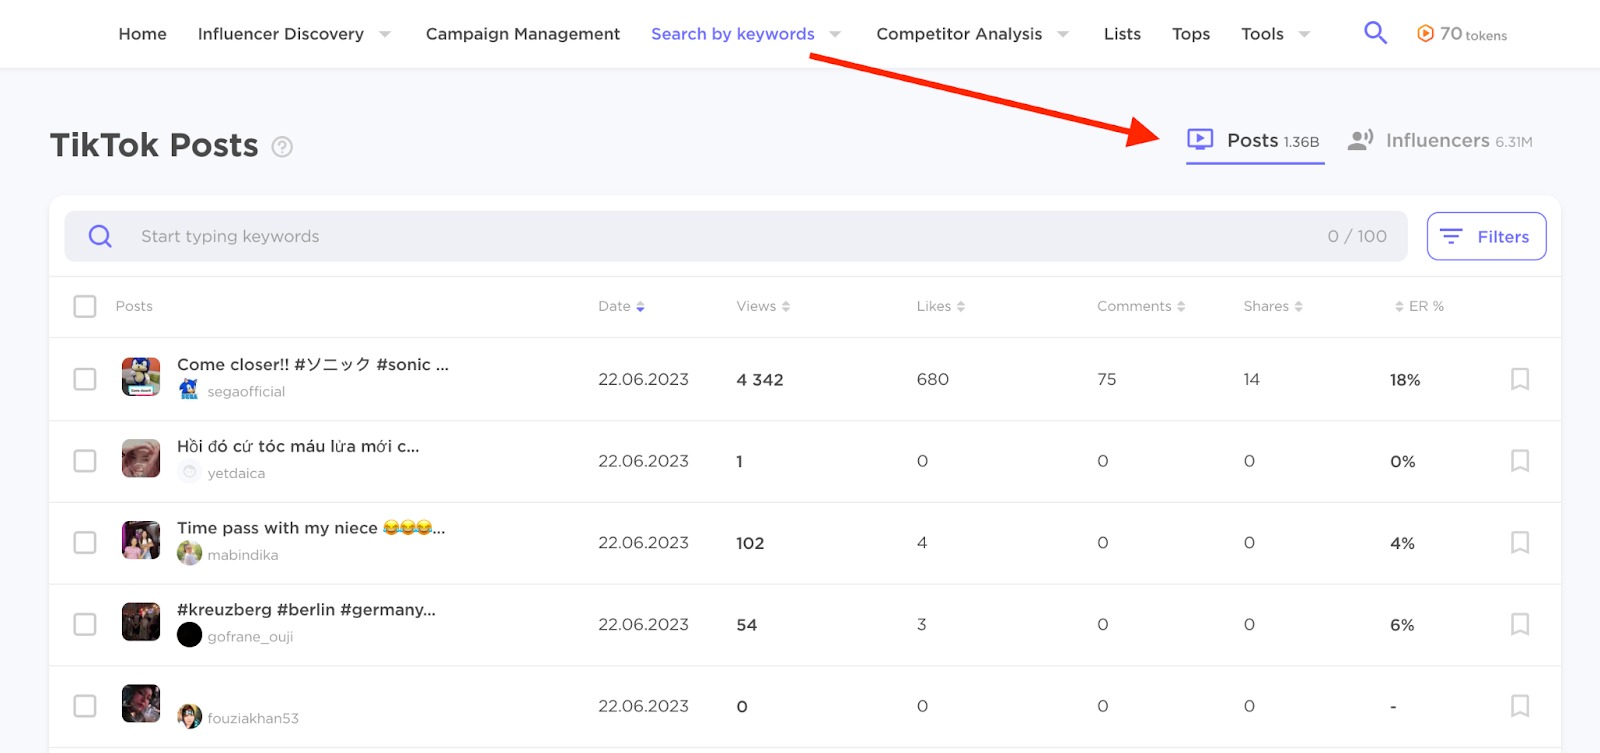Sort posts by Views column arrows
The image size is (1600, 753).
coord(786,307)
